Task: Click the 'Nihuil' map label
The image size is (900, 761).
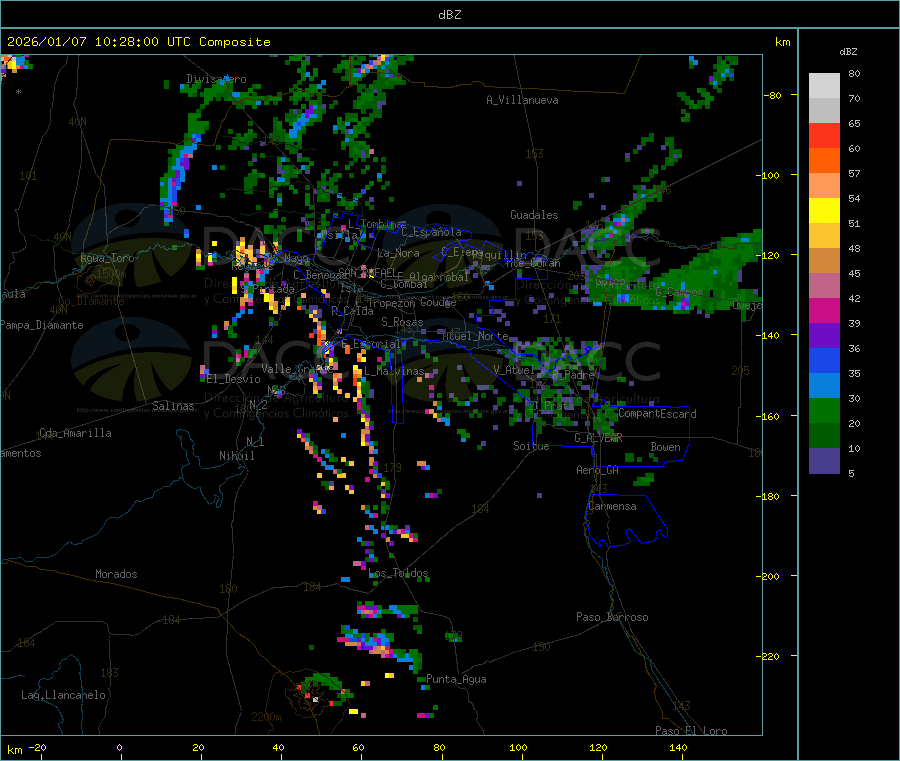Action: (x=236, y=456)
